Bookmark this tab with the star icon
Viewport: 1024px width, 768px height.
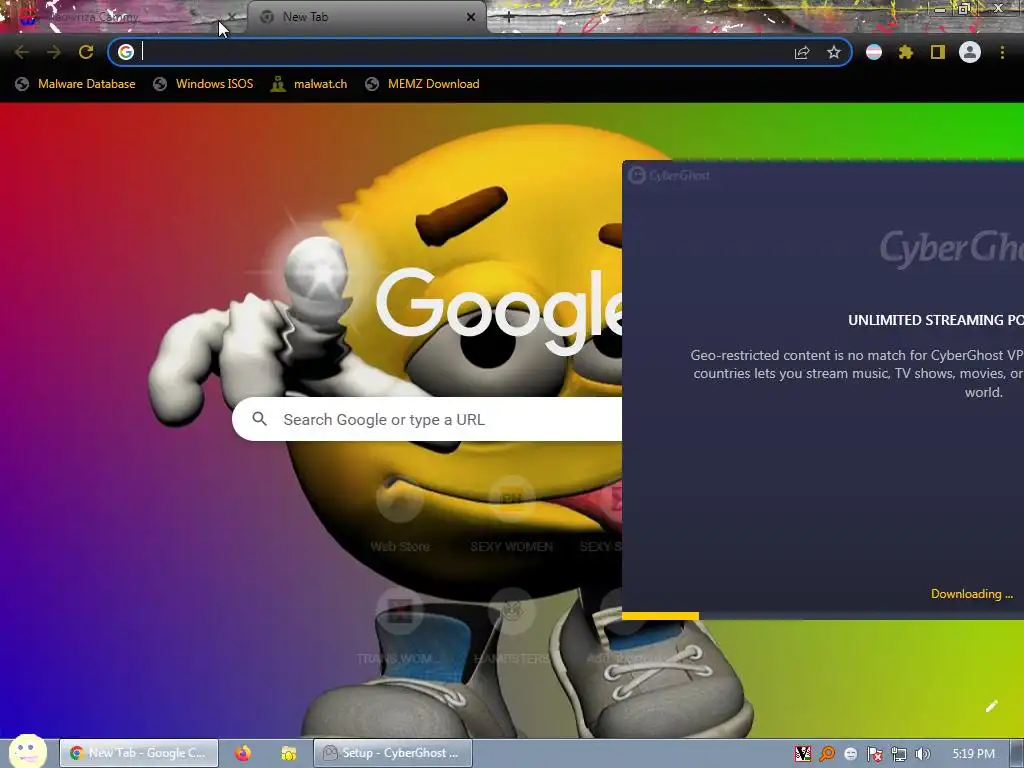(833, 52)
